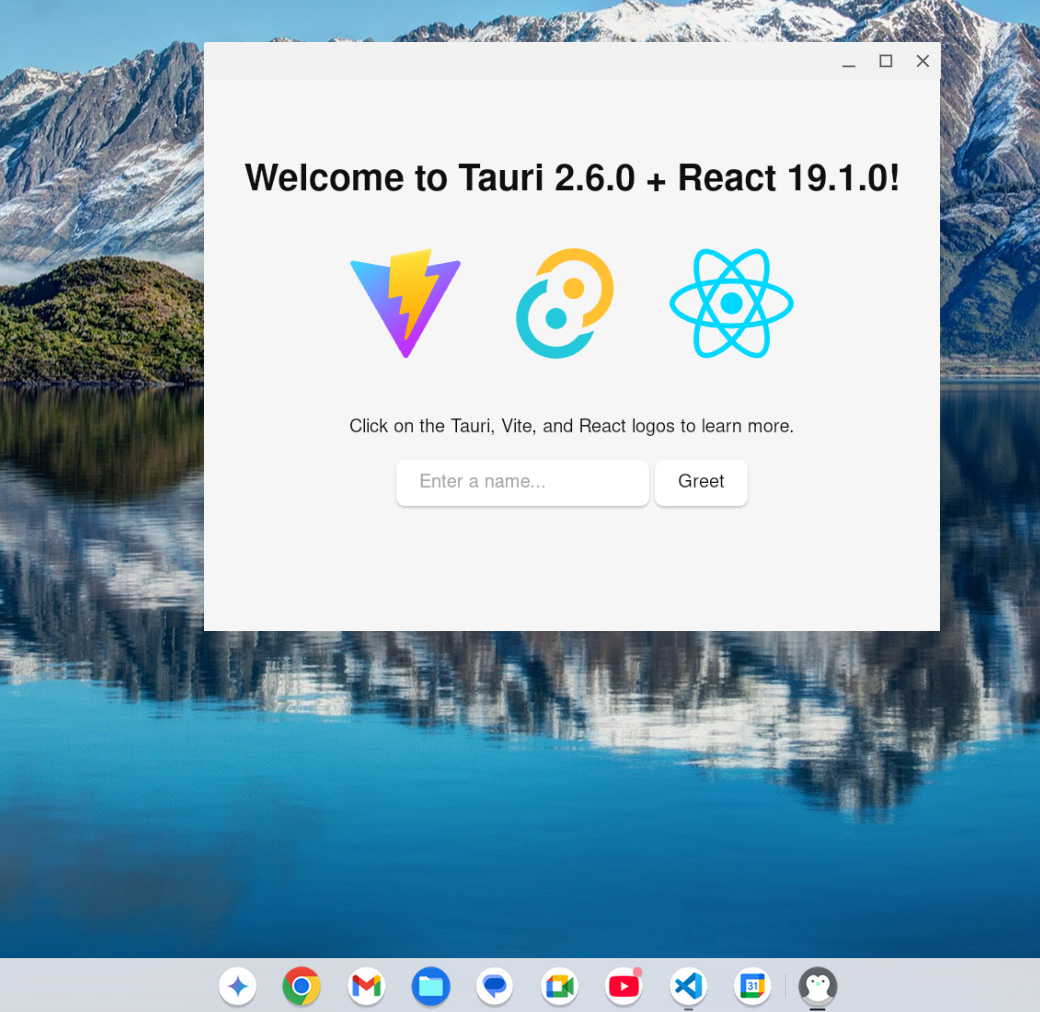Open Google Calendar from the shelf
This screenshot has height=1012, width=1040.
(752, 986)
